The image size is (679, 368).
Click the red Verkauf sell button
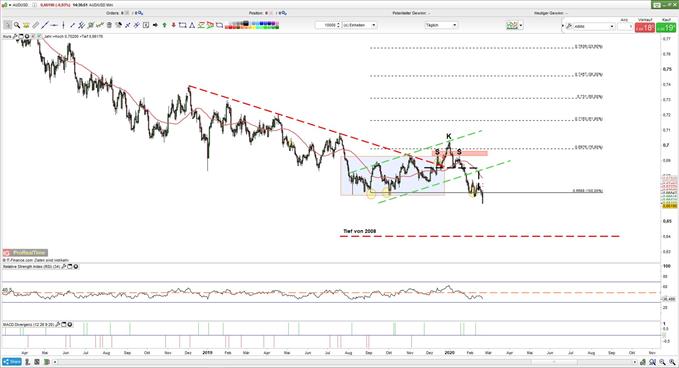pos(645,28)
